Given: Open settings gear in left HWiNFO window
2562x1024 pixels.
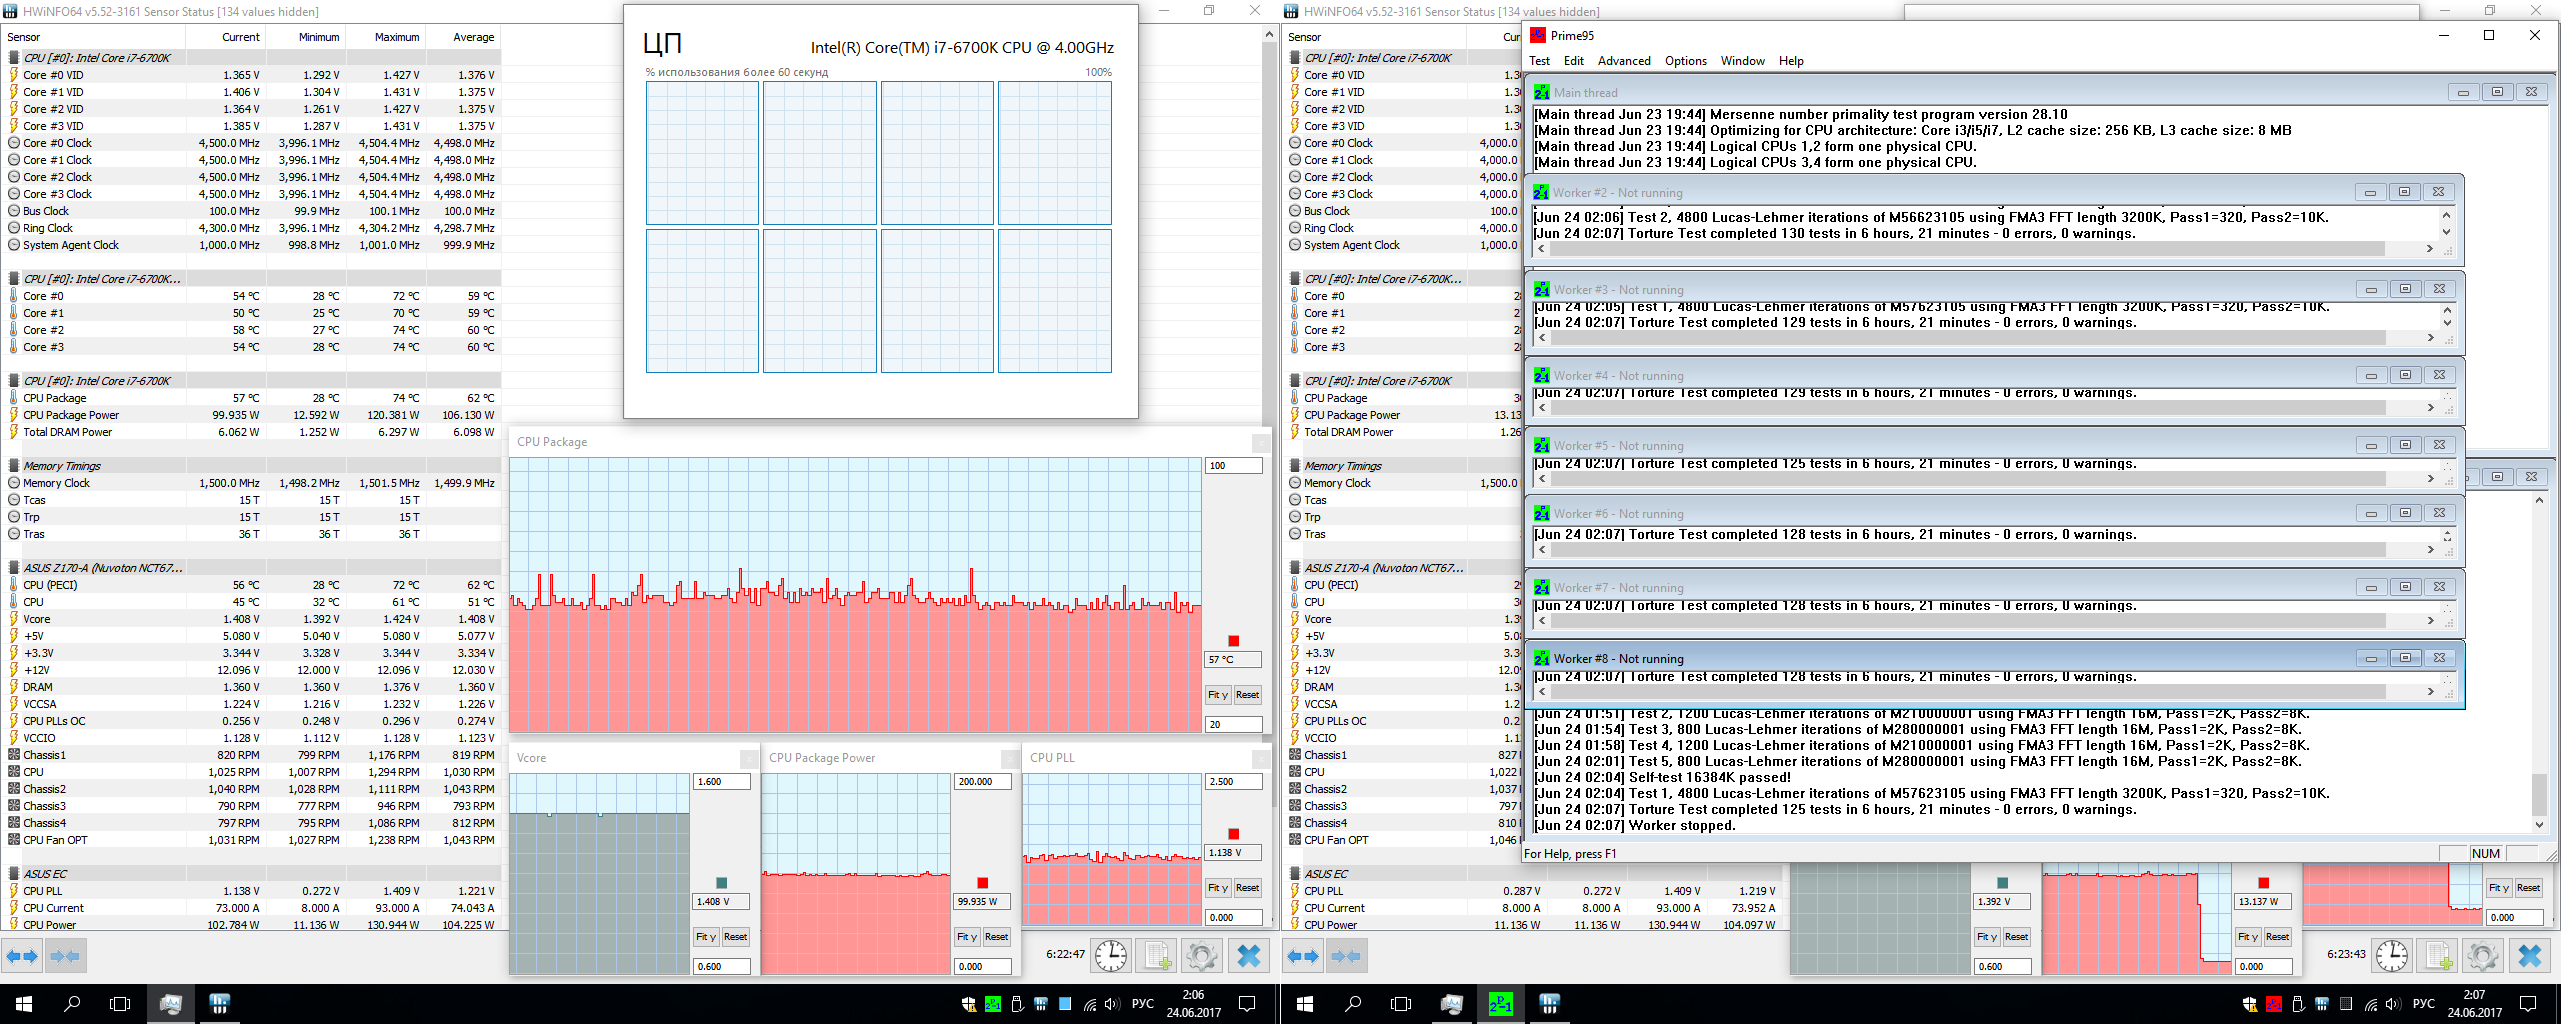Looking at the screenshot, I should (1202, 956).
